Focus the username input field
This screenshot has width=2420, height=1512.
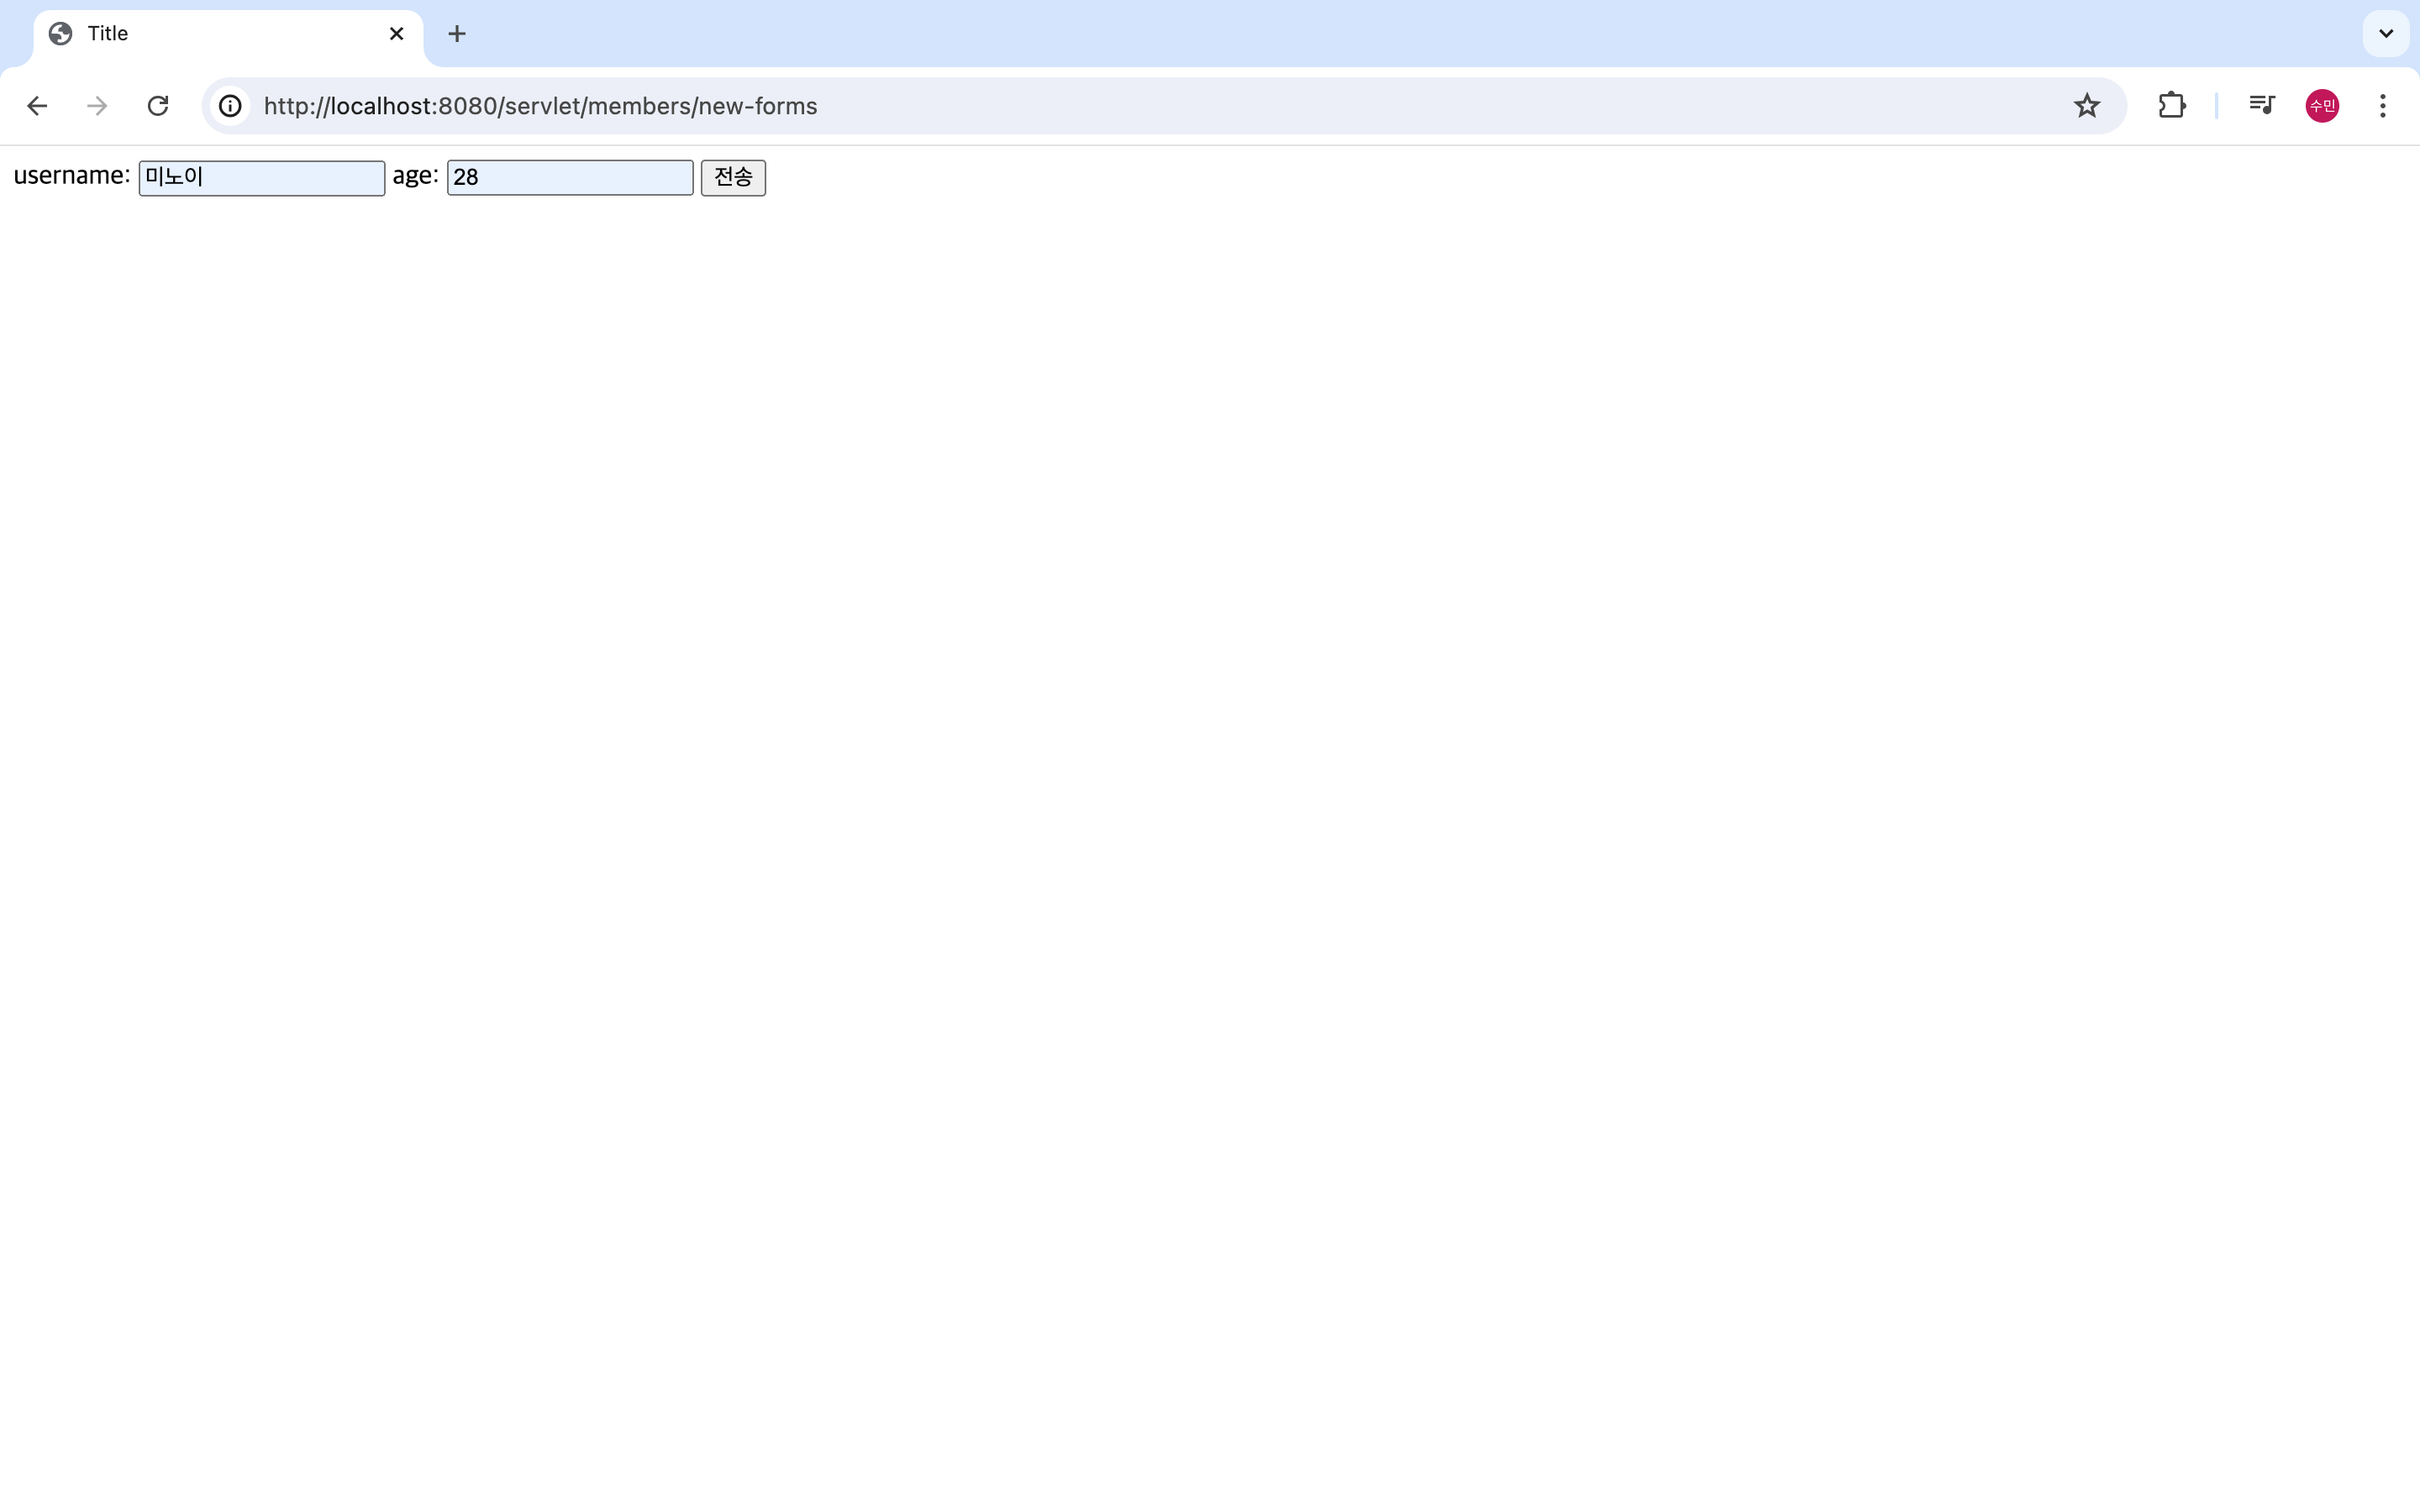pos(262,178)
